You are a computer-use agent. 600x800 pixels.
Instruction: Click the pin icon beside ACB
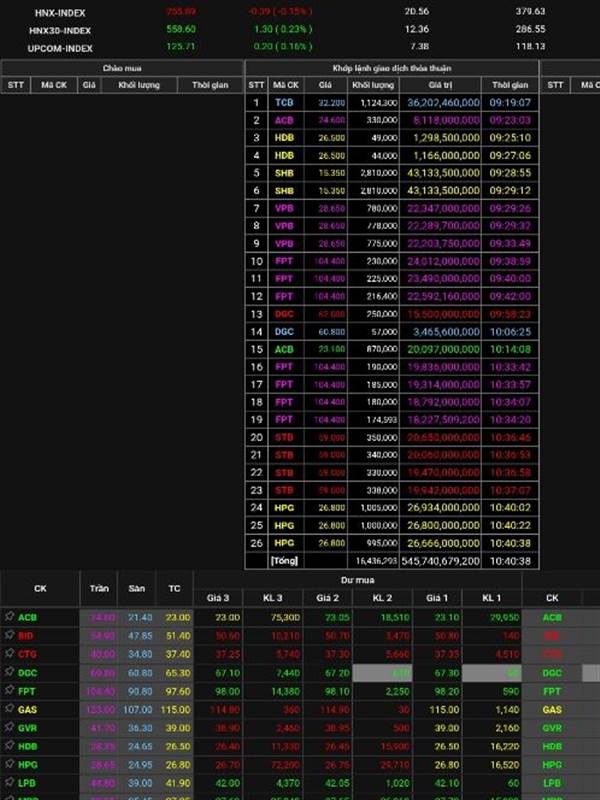tap(9, 616)
